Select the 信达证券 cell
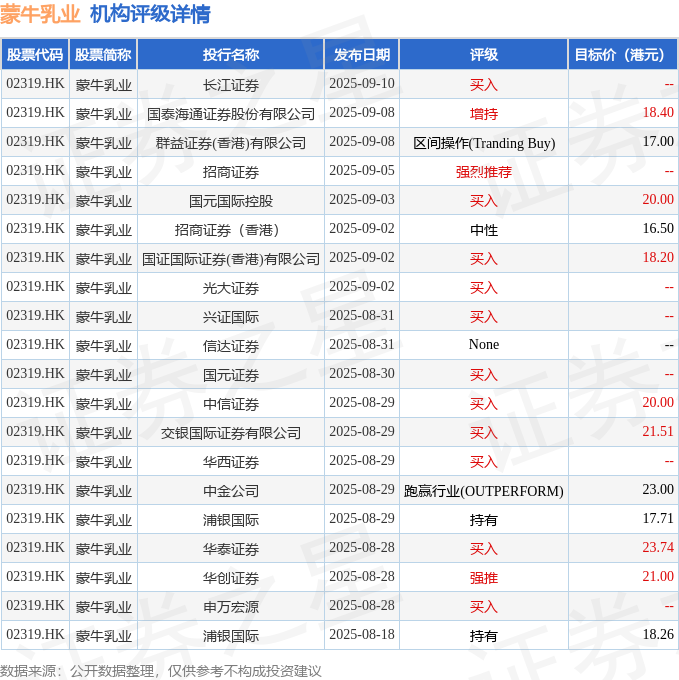Screen dimensions: 679x680 (231, 346)
